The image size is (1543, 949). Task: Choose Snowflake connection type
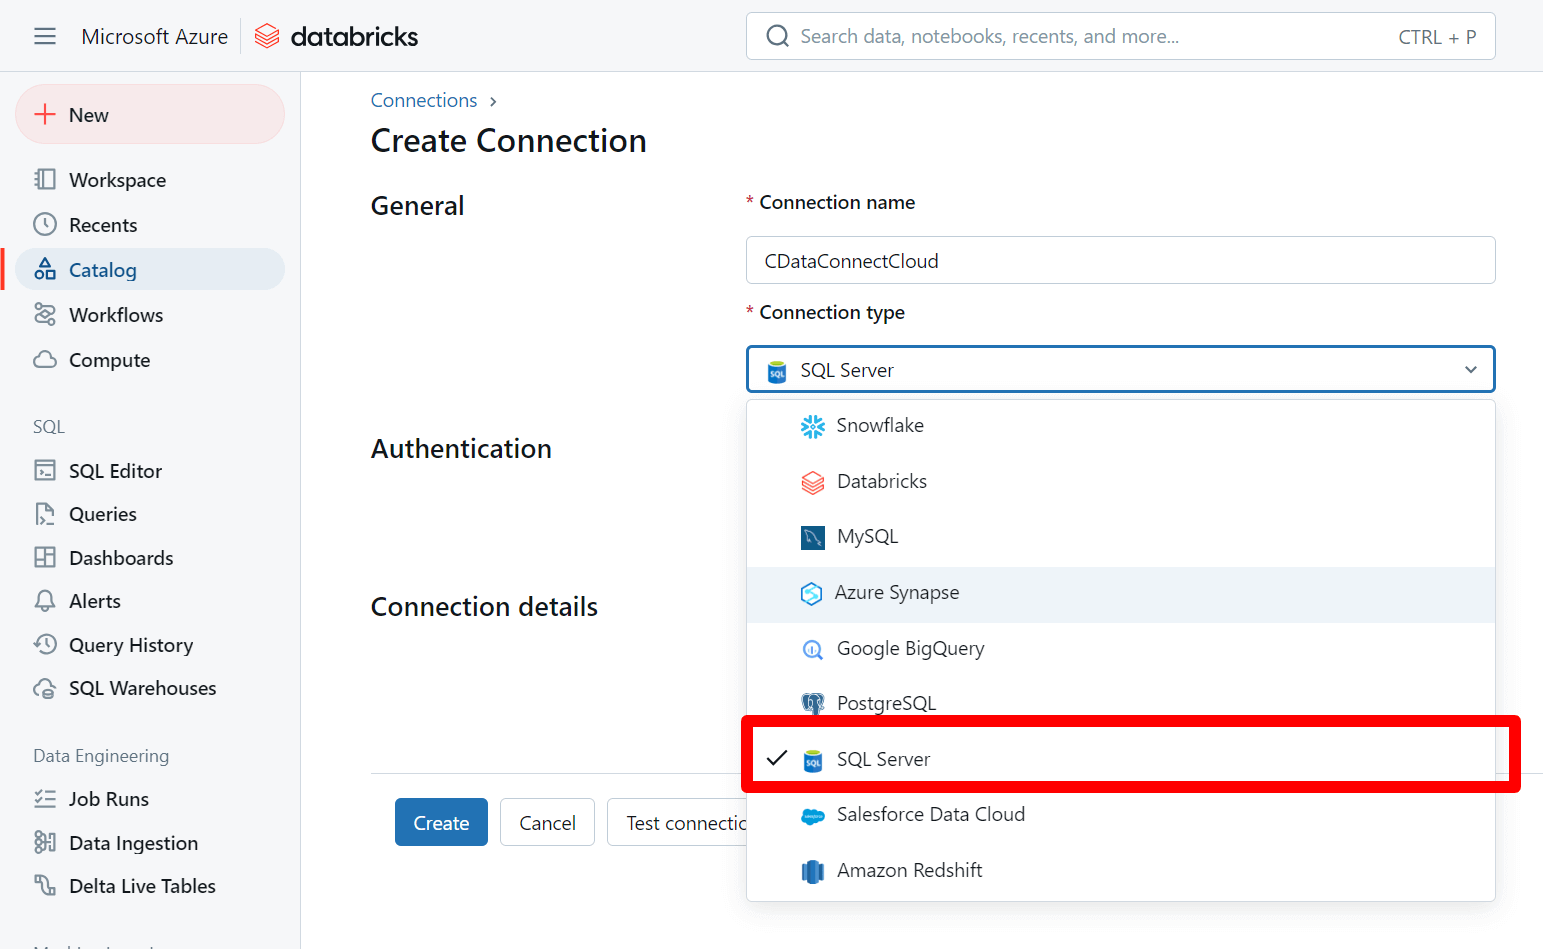[x=1120, y=426]
